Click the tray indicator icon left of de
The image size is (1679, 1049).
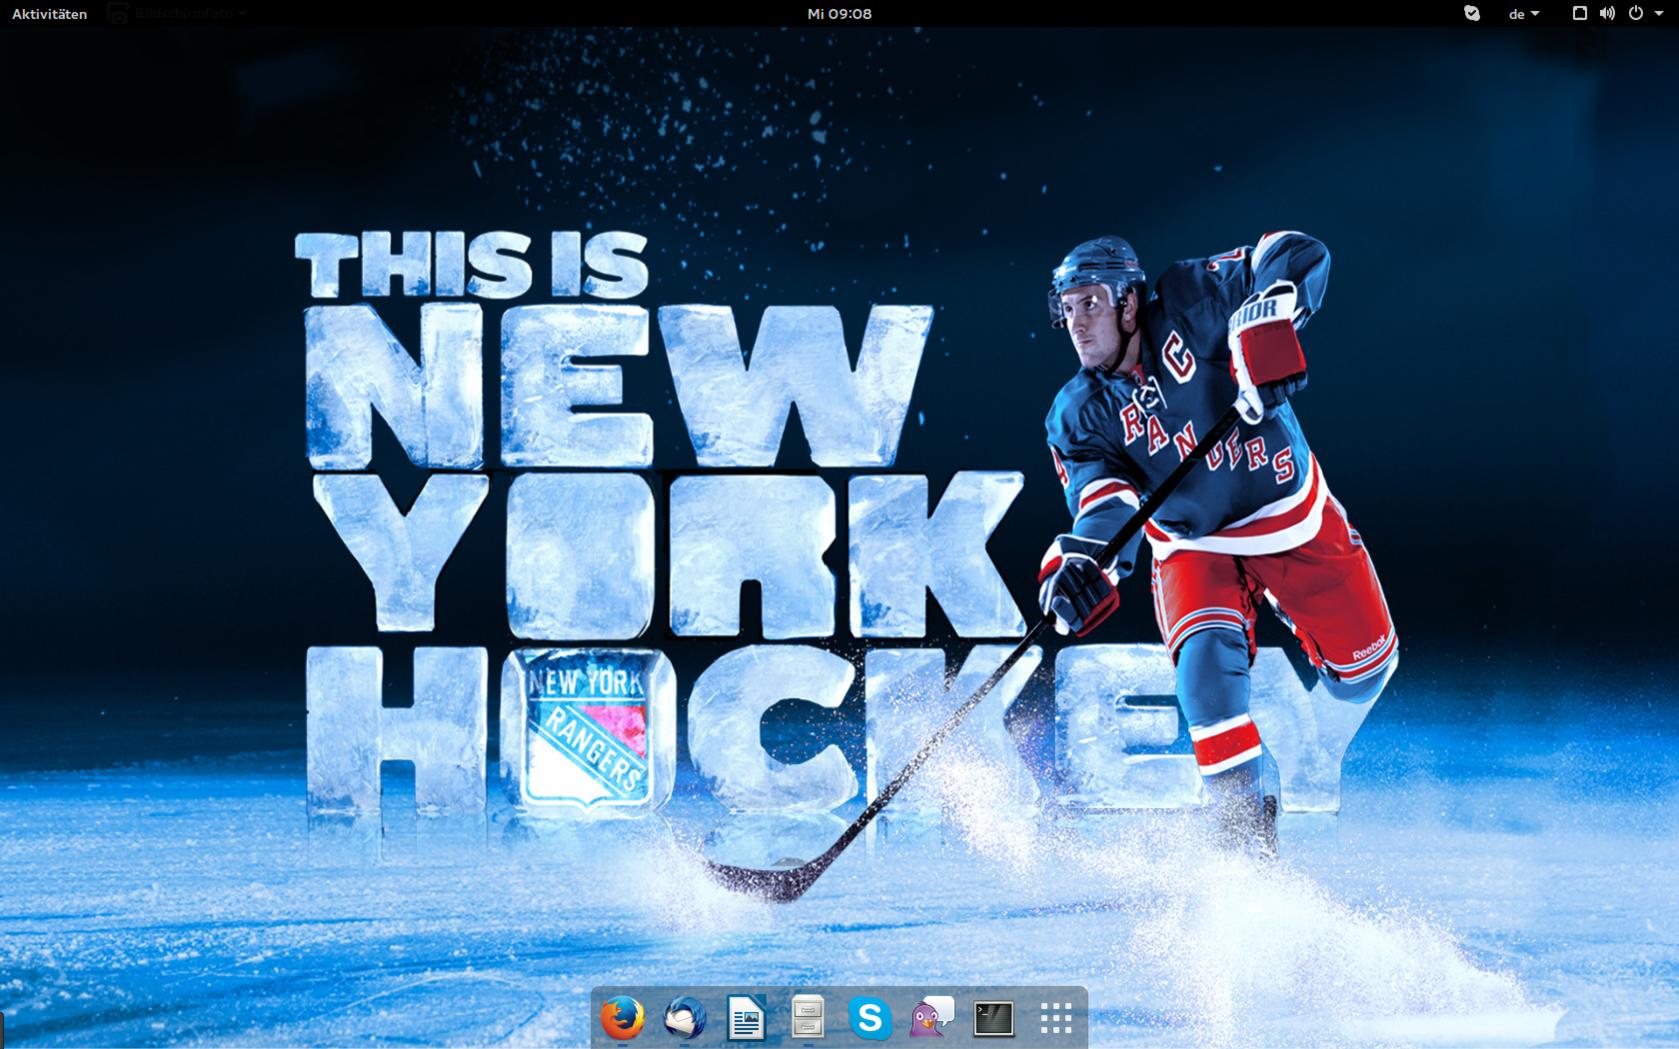(1472, 14)
